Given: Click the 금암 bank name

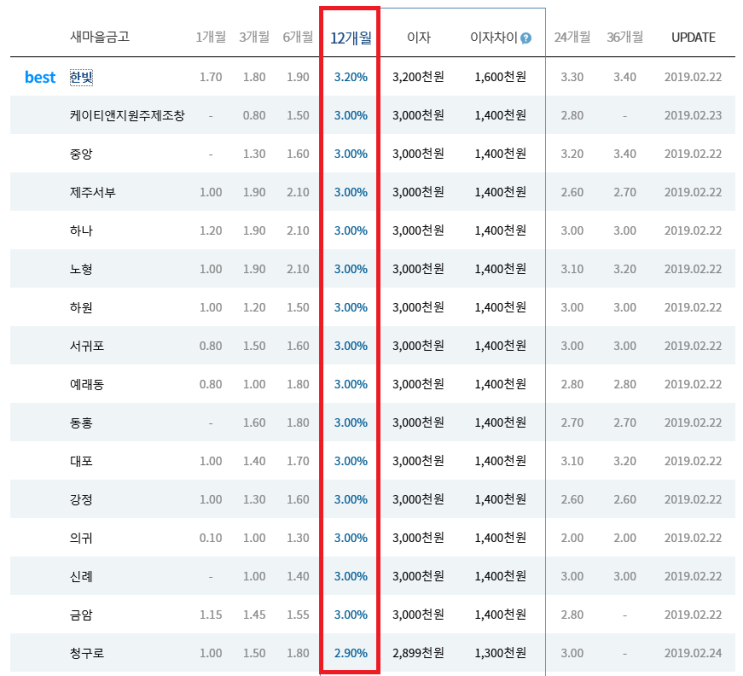Looking at the screenshot, I should click(81, 615).
